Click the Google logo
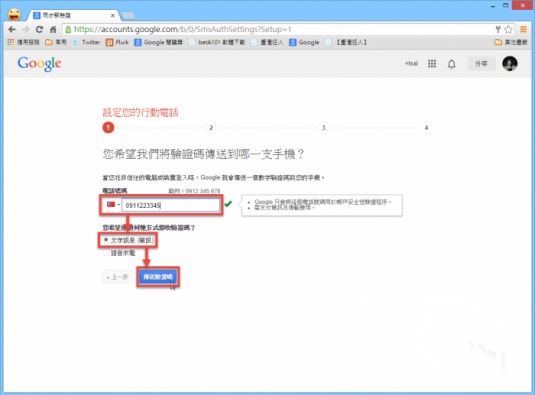The image size is (535, 395). click(x=40, y=63)
